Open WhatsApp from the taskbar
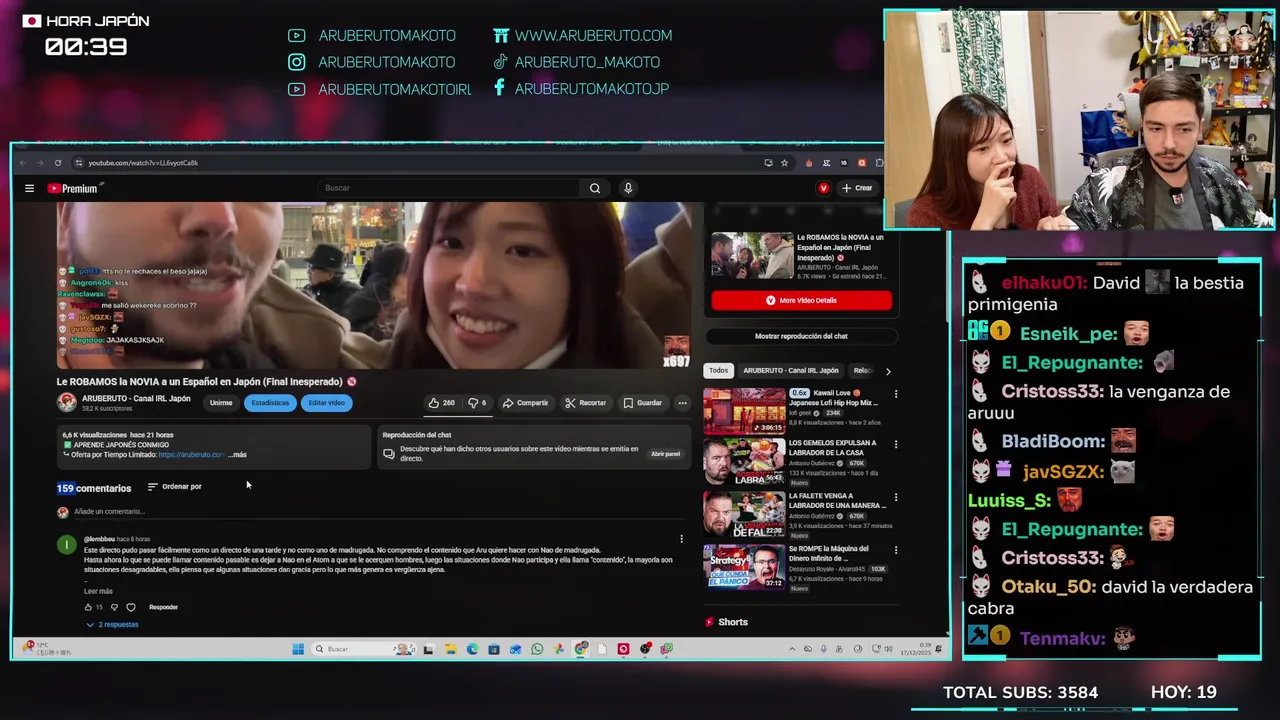This screenshot has width=1280, height=720. click(x=537, y=649)
